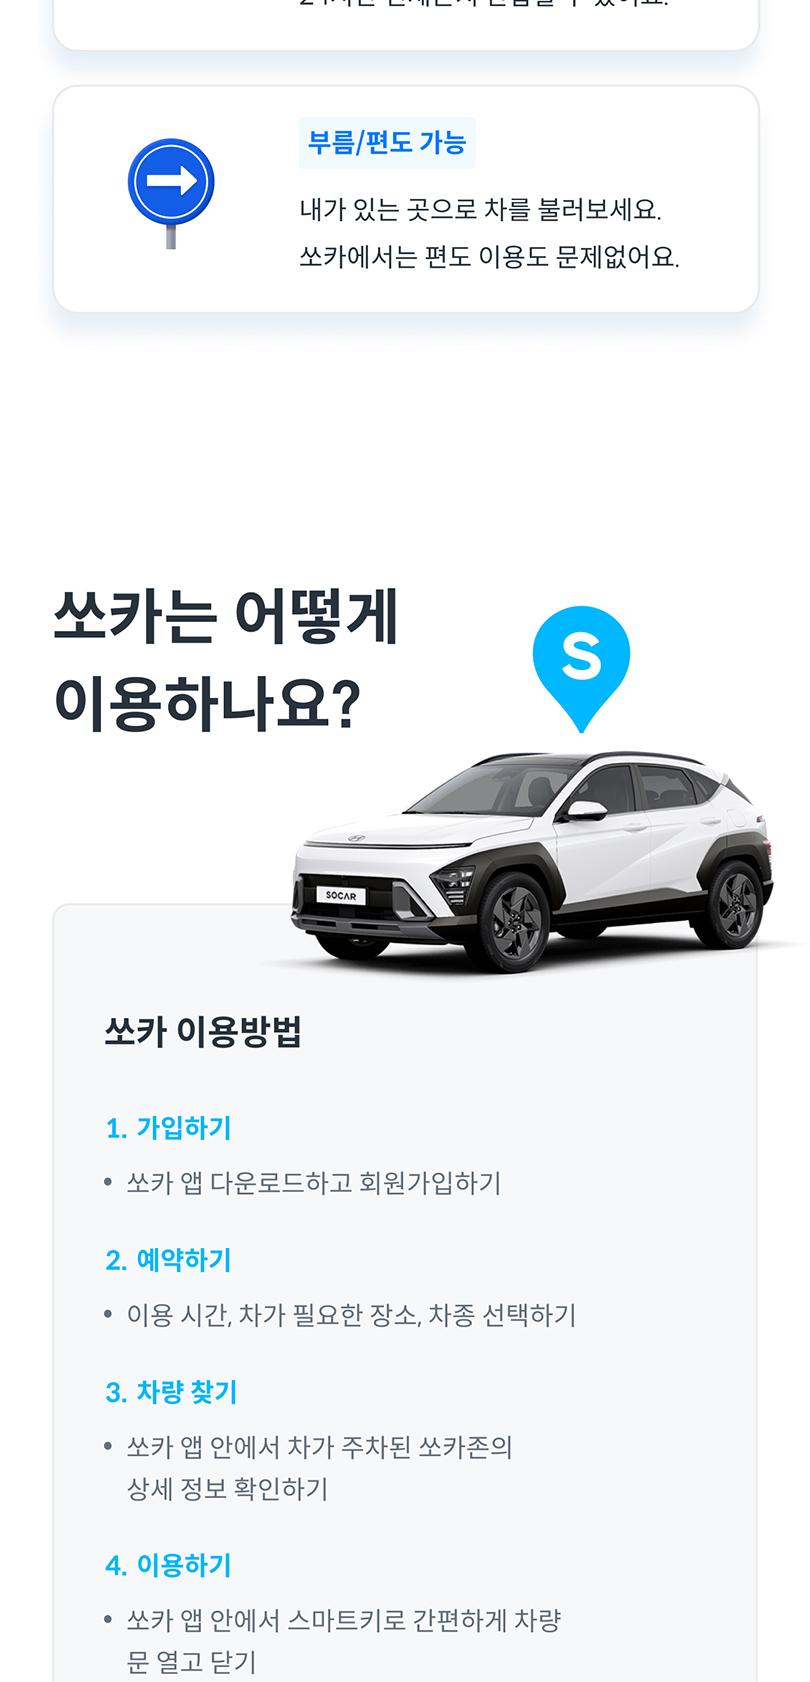Select step 3. 차량 찾기

(171, 1392)
